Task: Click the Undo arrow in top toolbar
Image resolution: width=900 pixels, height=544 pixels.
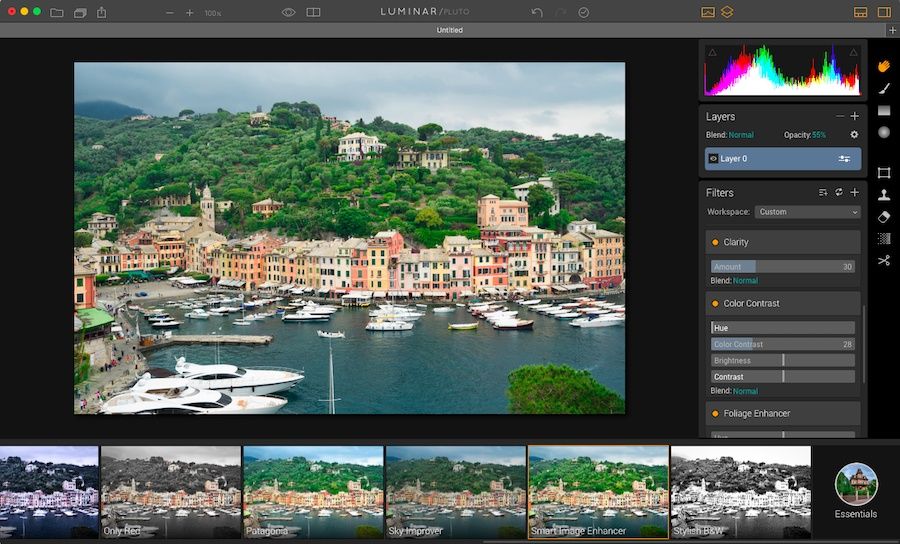Action: pos(537,12)
